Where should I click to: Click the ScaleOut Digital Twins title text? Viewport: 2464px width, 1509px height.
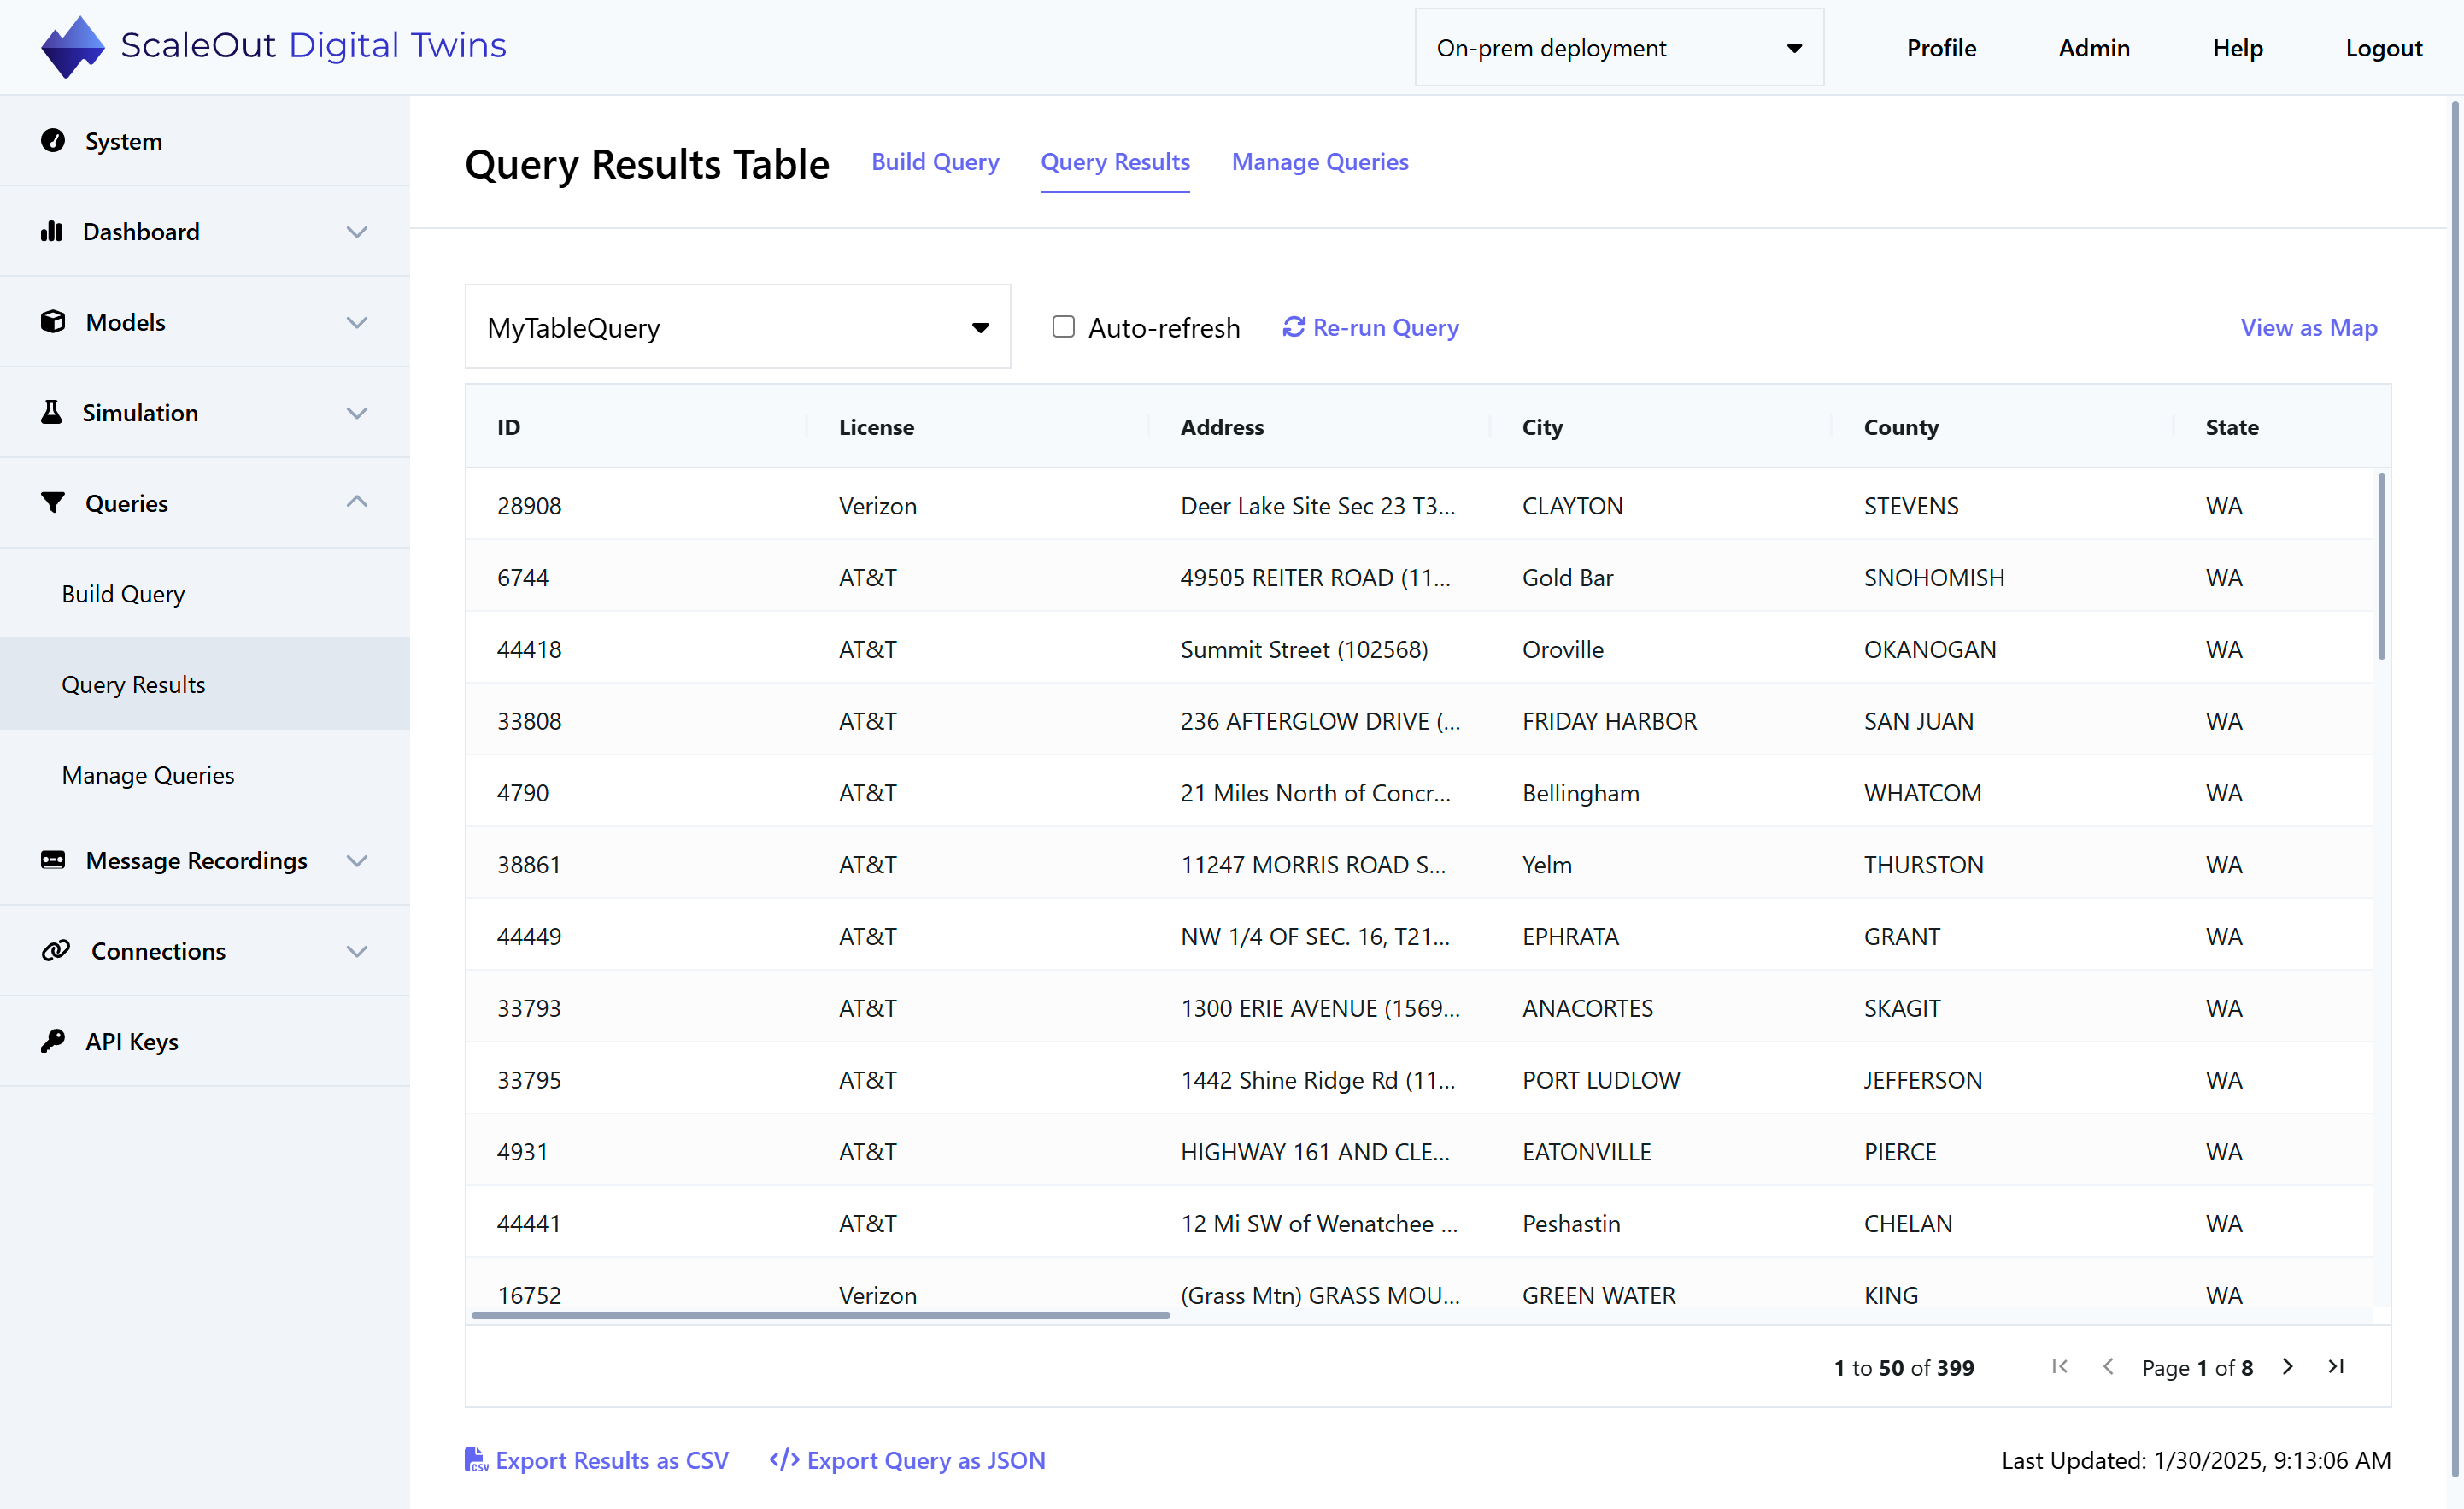(x=313, y=45)
